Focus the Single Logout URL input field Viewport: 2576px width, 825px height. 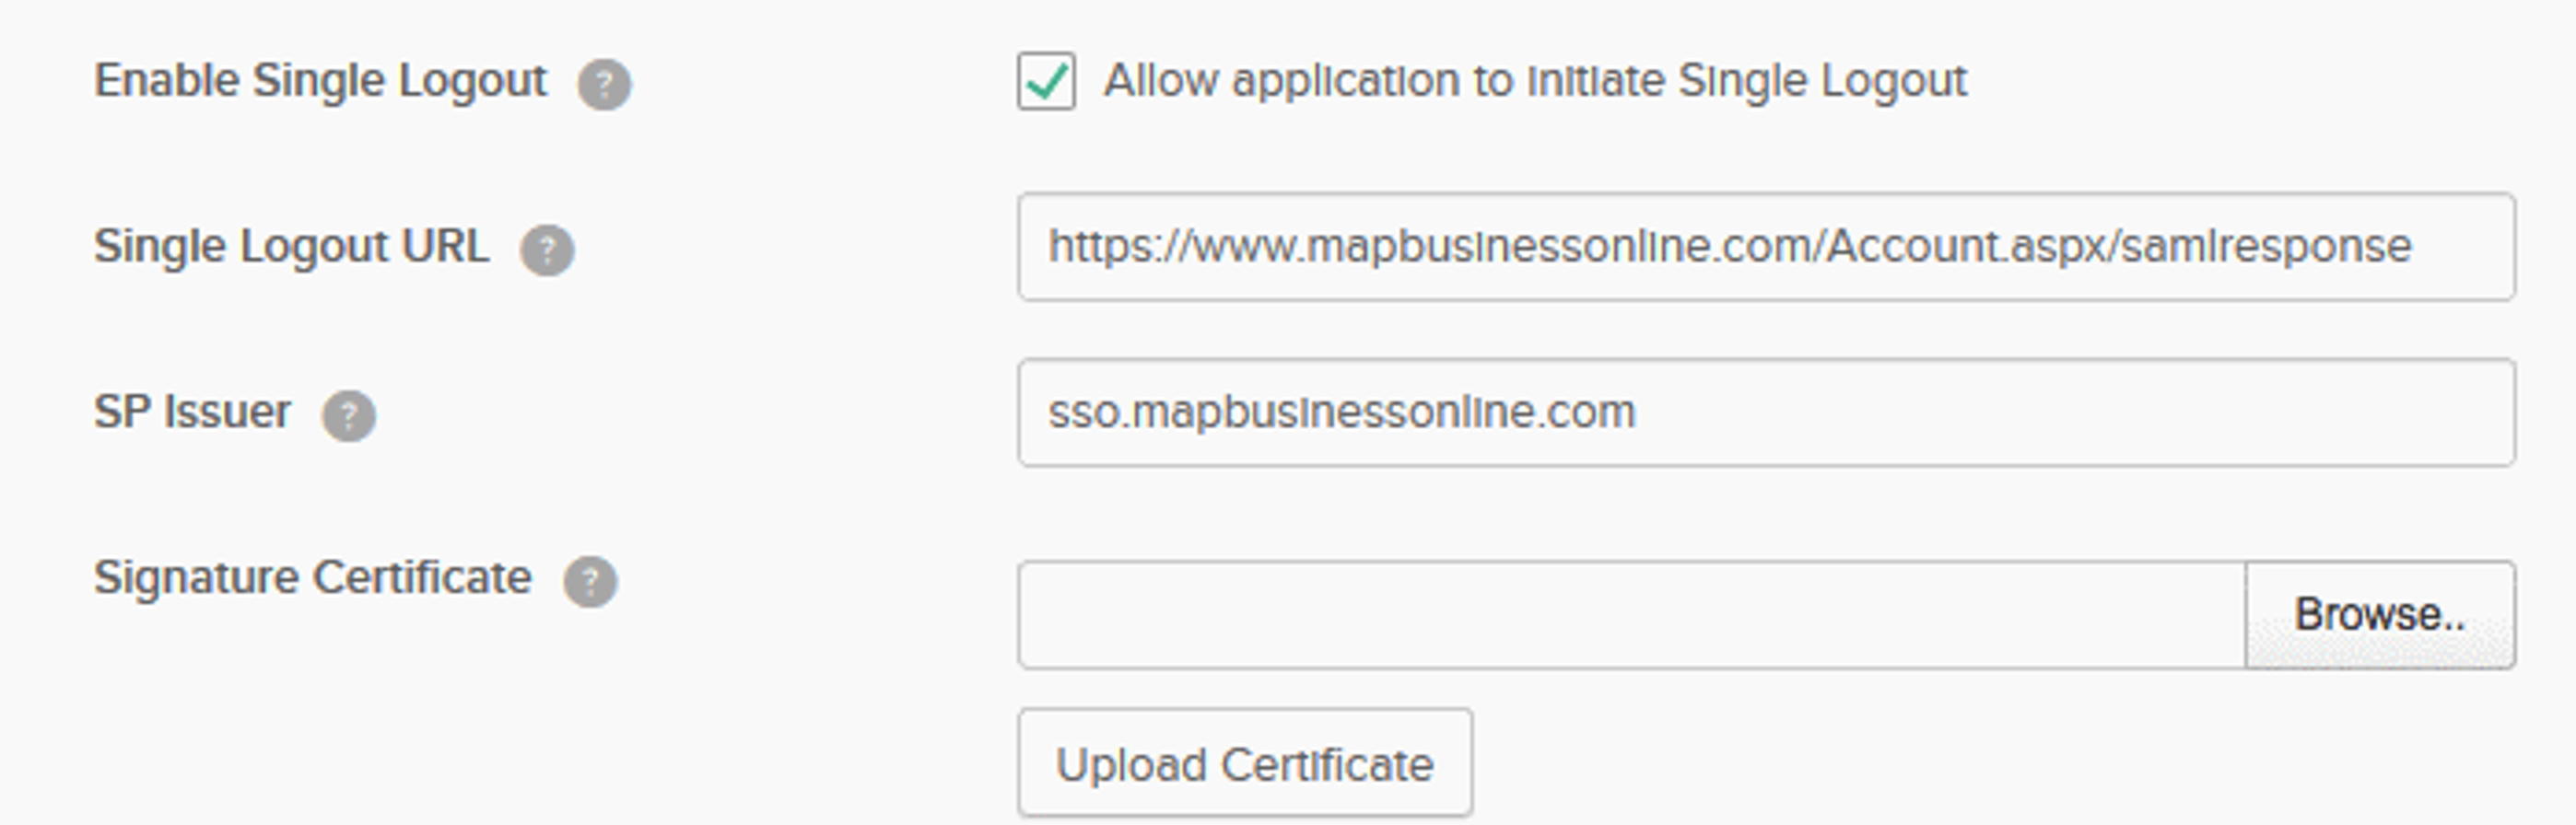click(x=1766, y=247)
